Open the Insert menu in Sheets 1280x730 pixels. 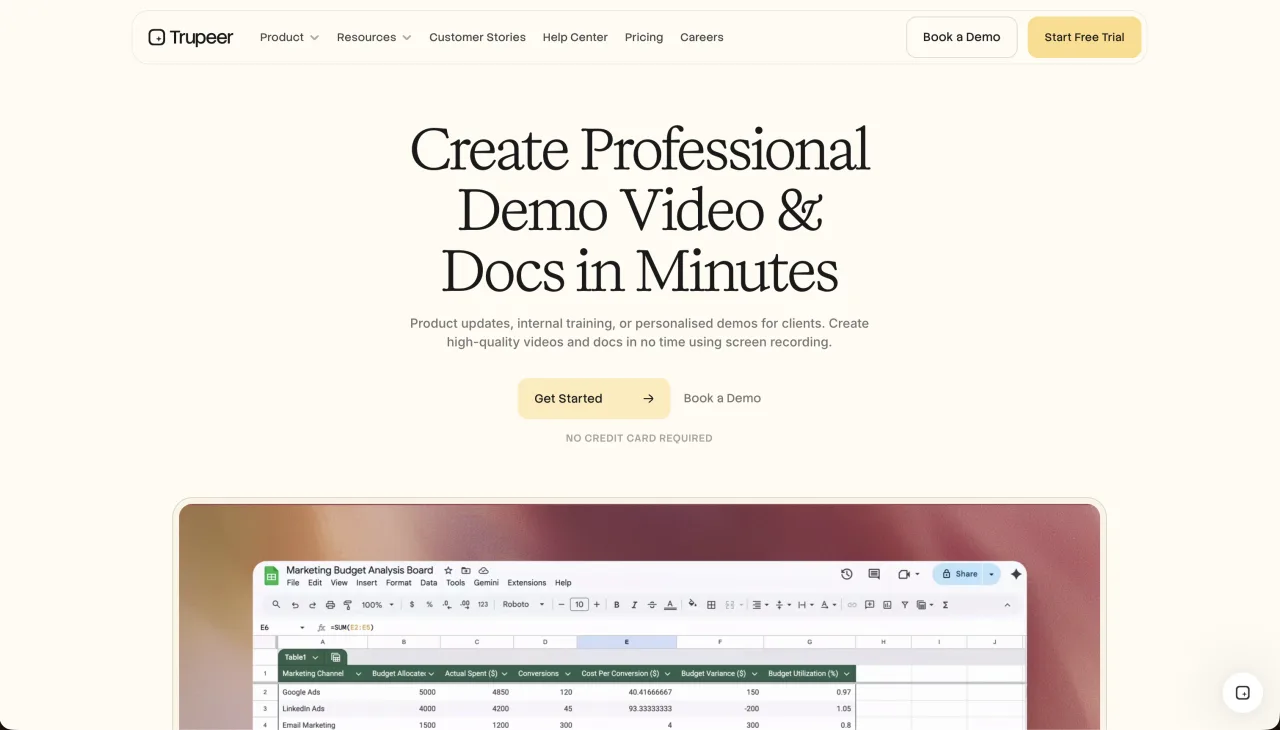click(366, 583)
